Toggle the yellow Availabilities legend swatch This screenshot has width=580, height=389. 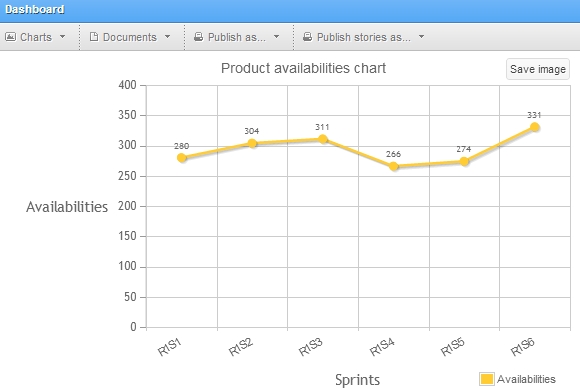click(486, 379)
